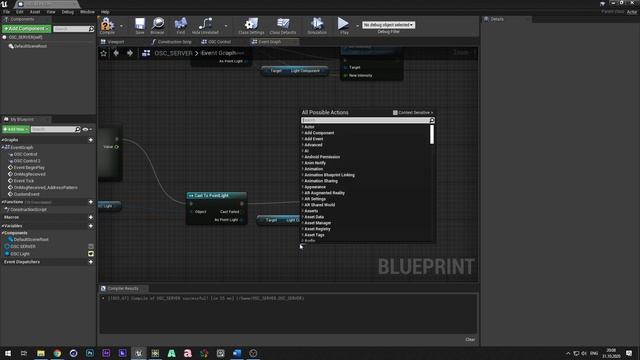Open notification center in system tray
This screenshot has height=360, width=640.
click(629, 353)
